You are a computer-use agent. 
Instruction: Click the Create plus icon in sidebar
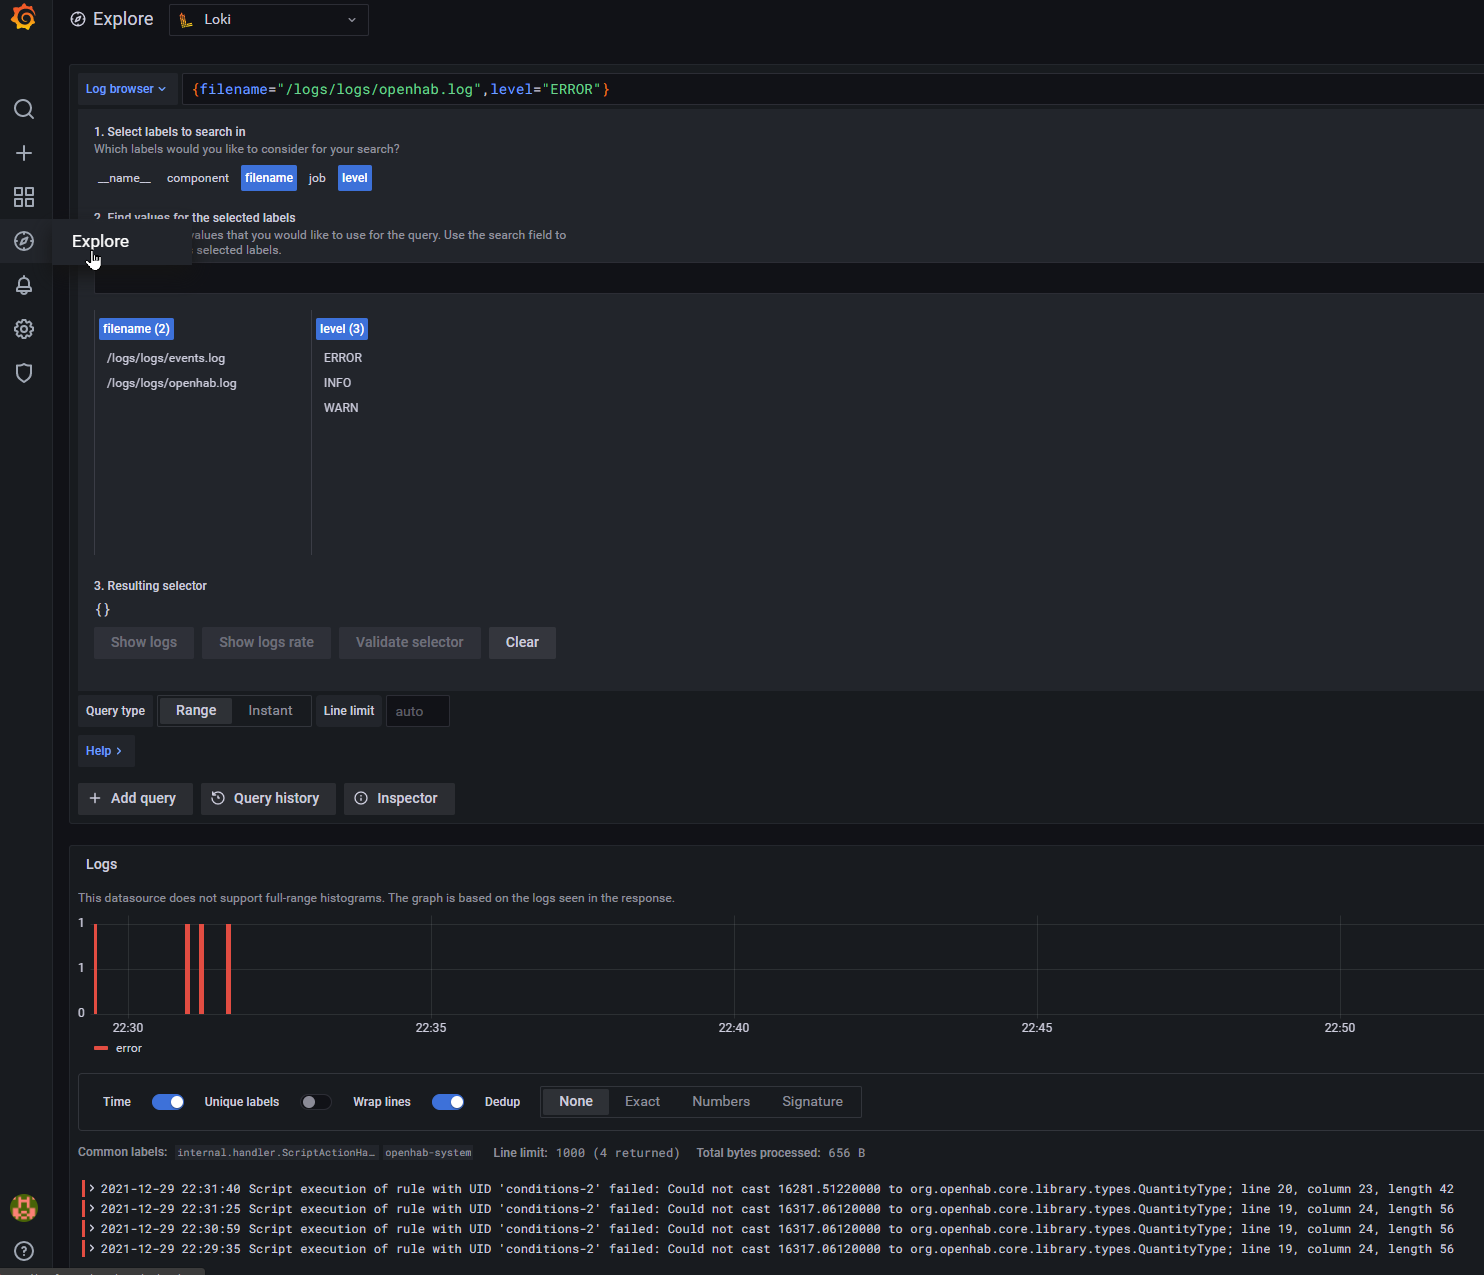[x=24, y=153]
